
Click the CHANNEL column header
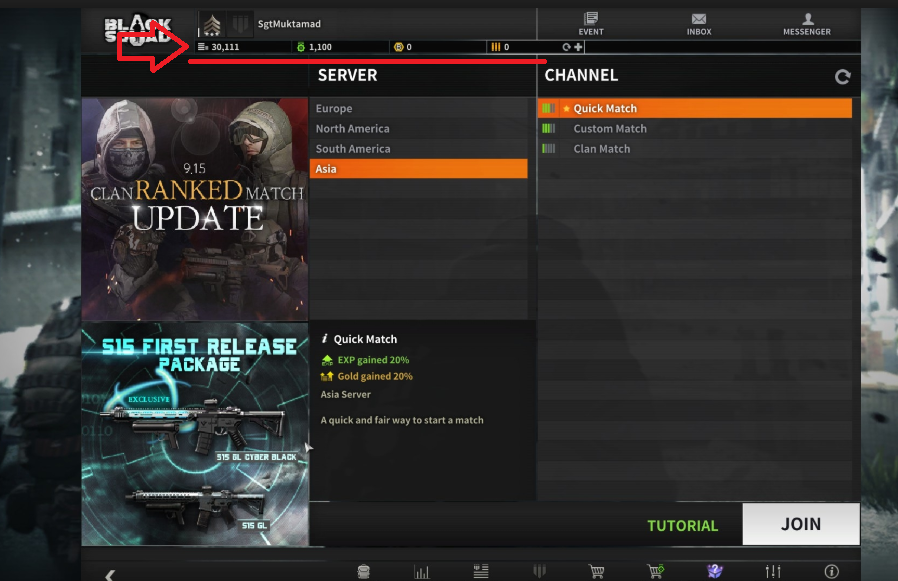click(x=581, y=75)
